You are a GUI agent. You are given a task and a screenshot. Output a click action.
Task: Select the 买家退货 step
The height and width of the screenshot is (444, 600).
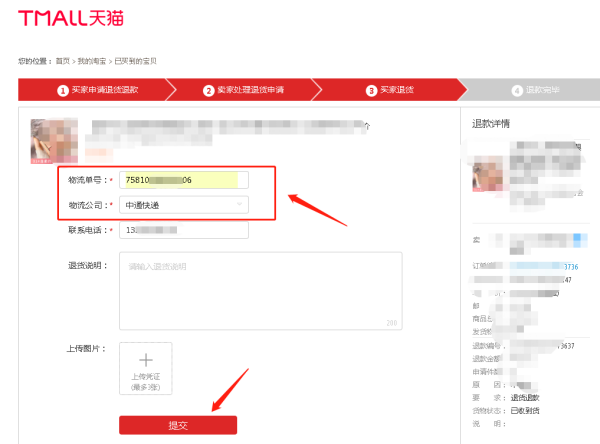pyautogui.click(x=396, y=90)
